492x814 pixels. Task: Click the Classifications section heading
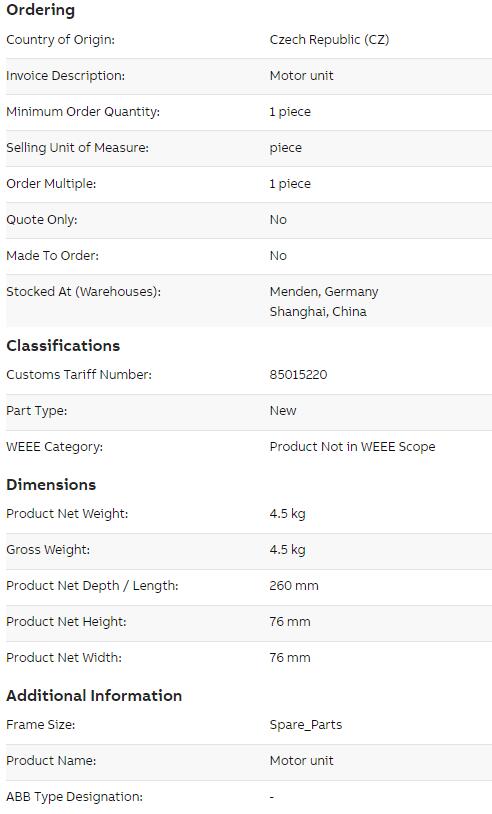pyautogui.click(x=63, y=346)
